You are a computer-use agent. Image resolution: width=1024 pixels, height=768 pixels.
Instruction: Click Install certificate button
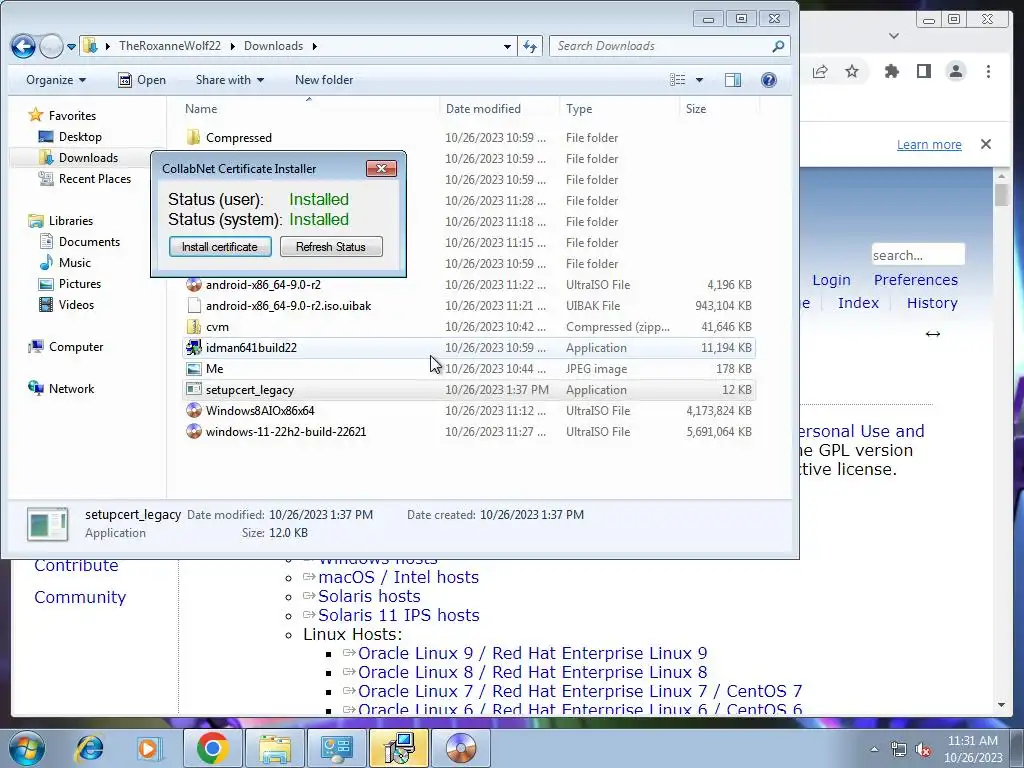point(219,247)
